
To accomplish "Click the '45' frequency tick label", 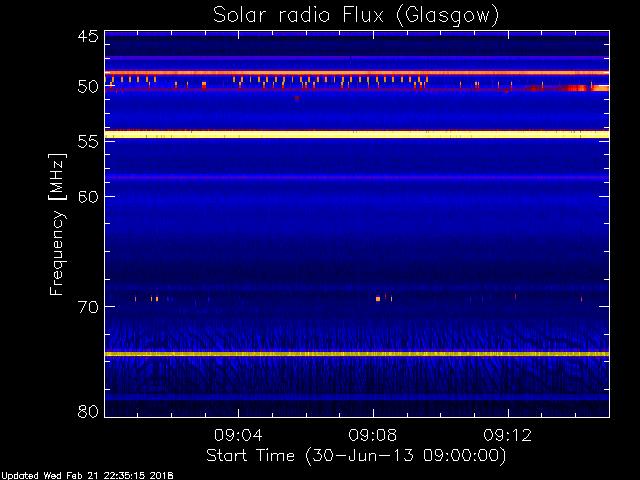I will click(88, 36).
